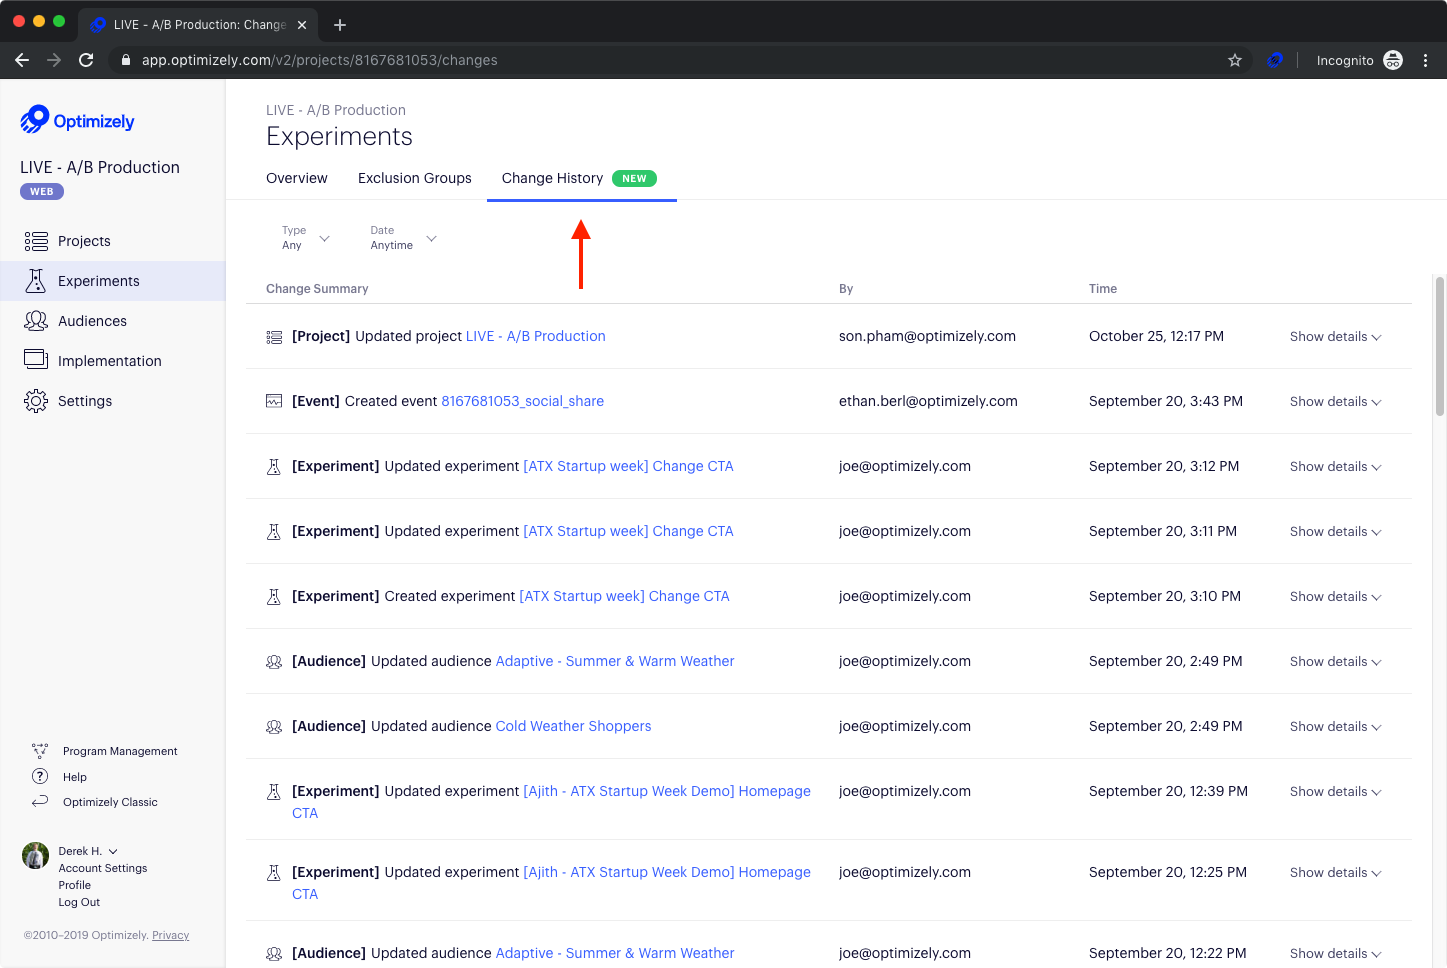Screen dimensions: 1447x968
Task: Click the site lock icon in address bar
Action: tap(126, 60)
